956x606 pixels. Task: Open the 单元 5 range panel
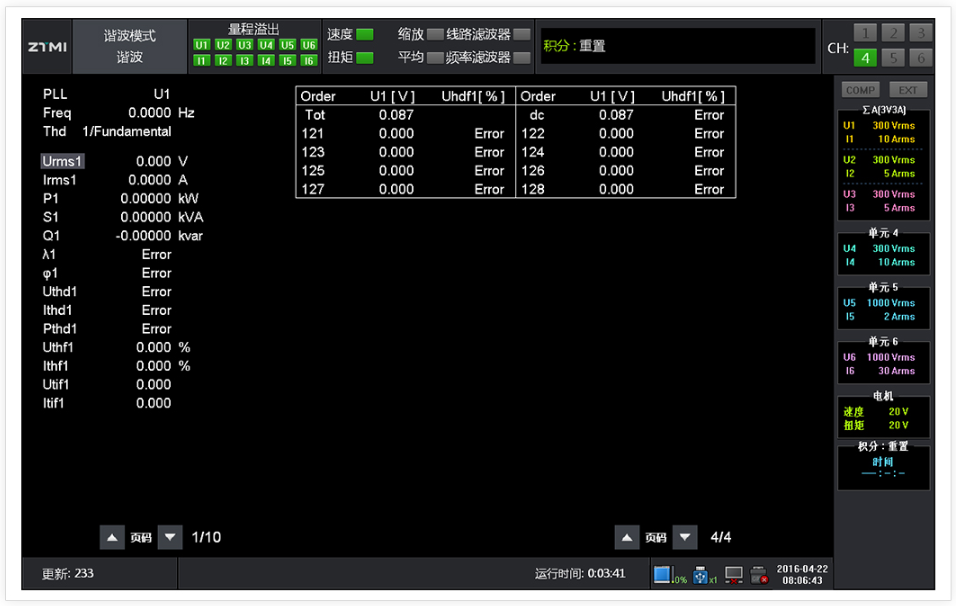pyautogui.click(x=884, y=308)
